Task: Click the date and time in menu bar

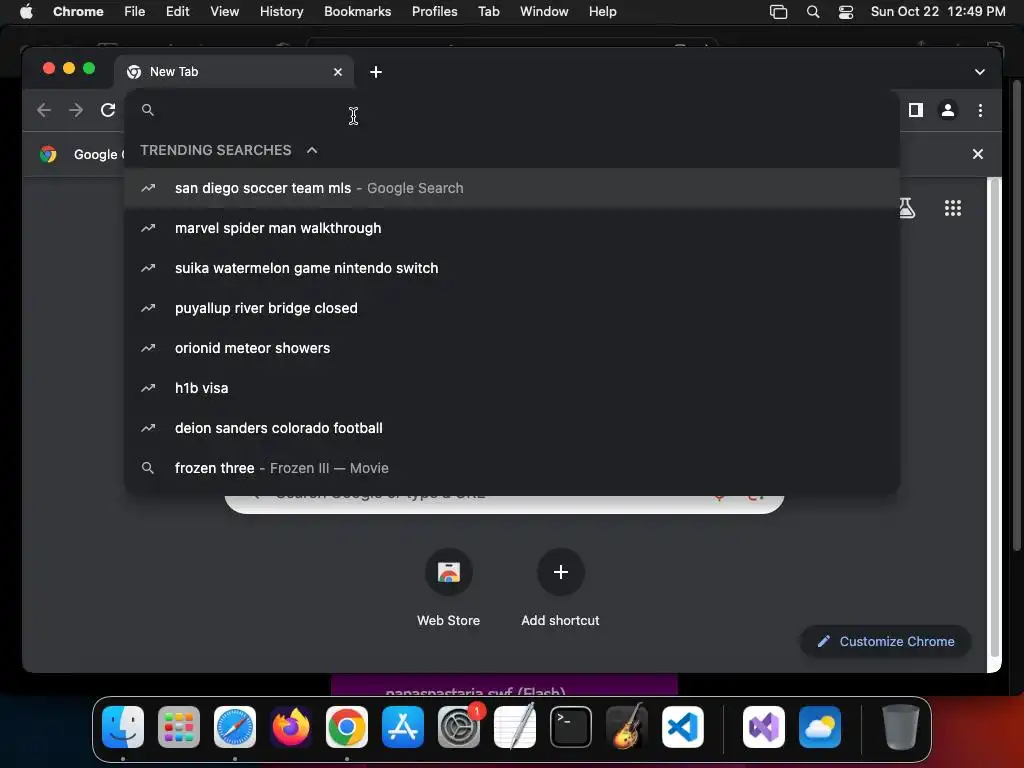Action: [x=938, y=11]
